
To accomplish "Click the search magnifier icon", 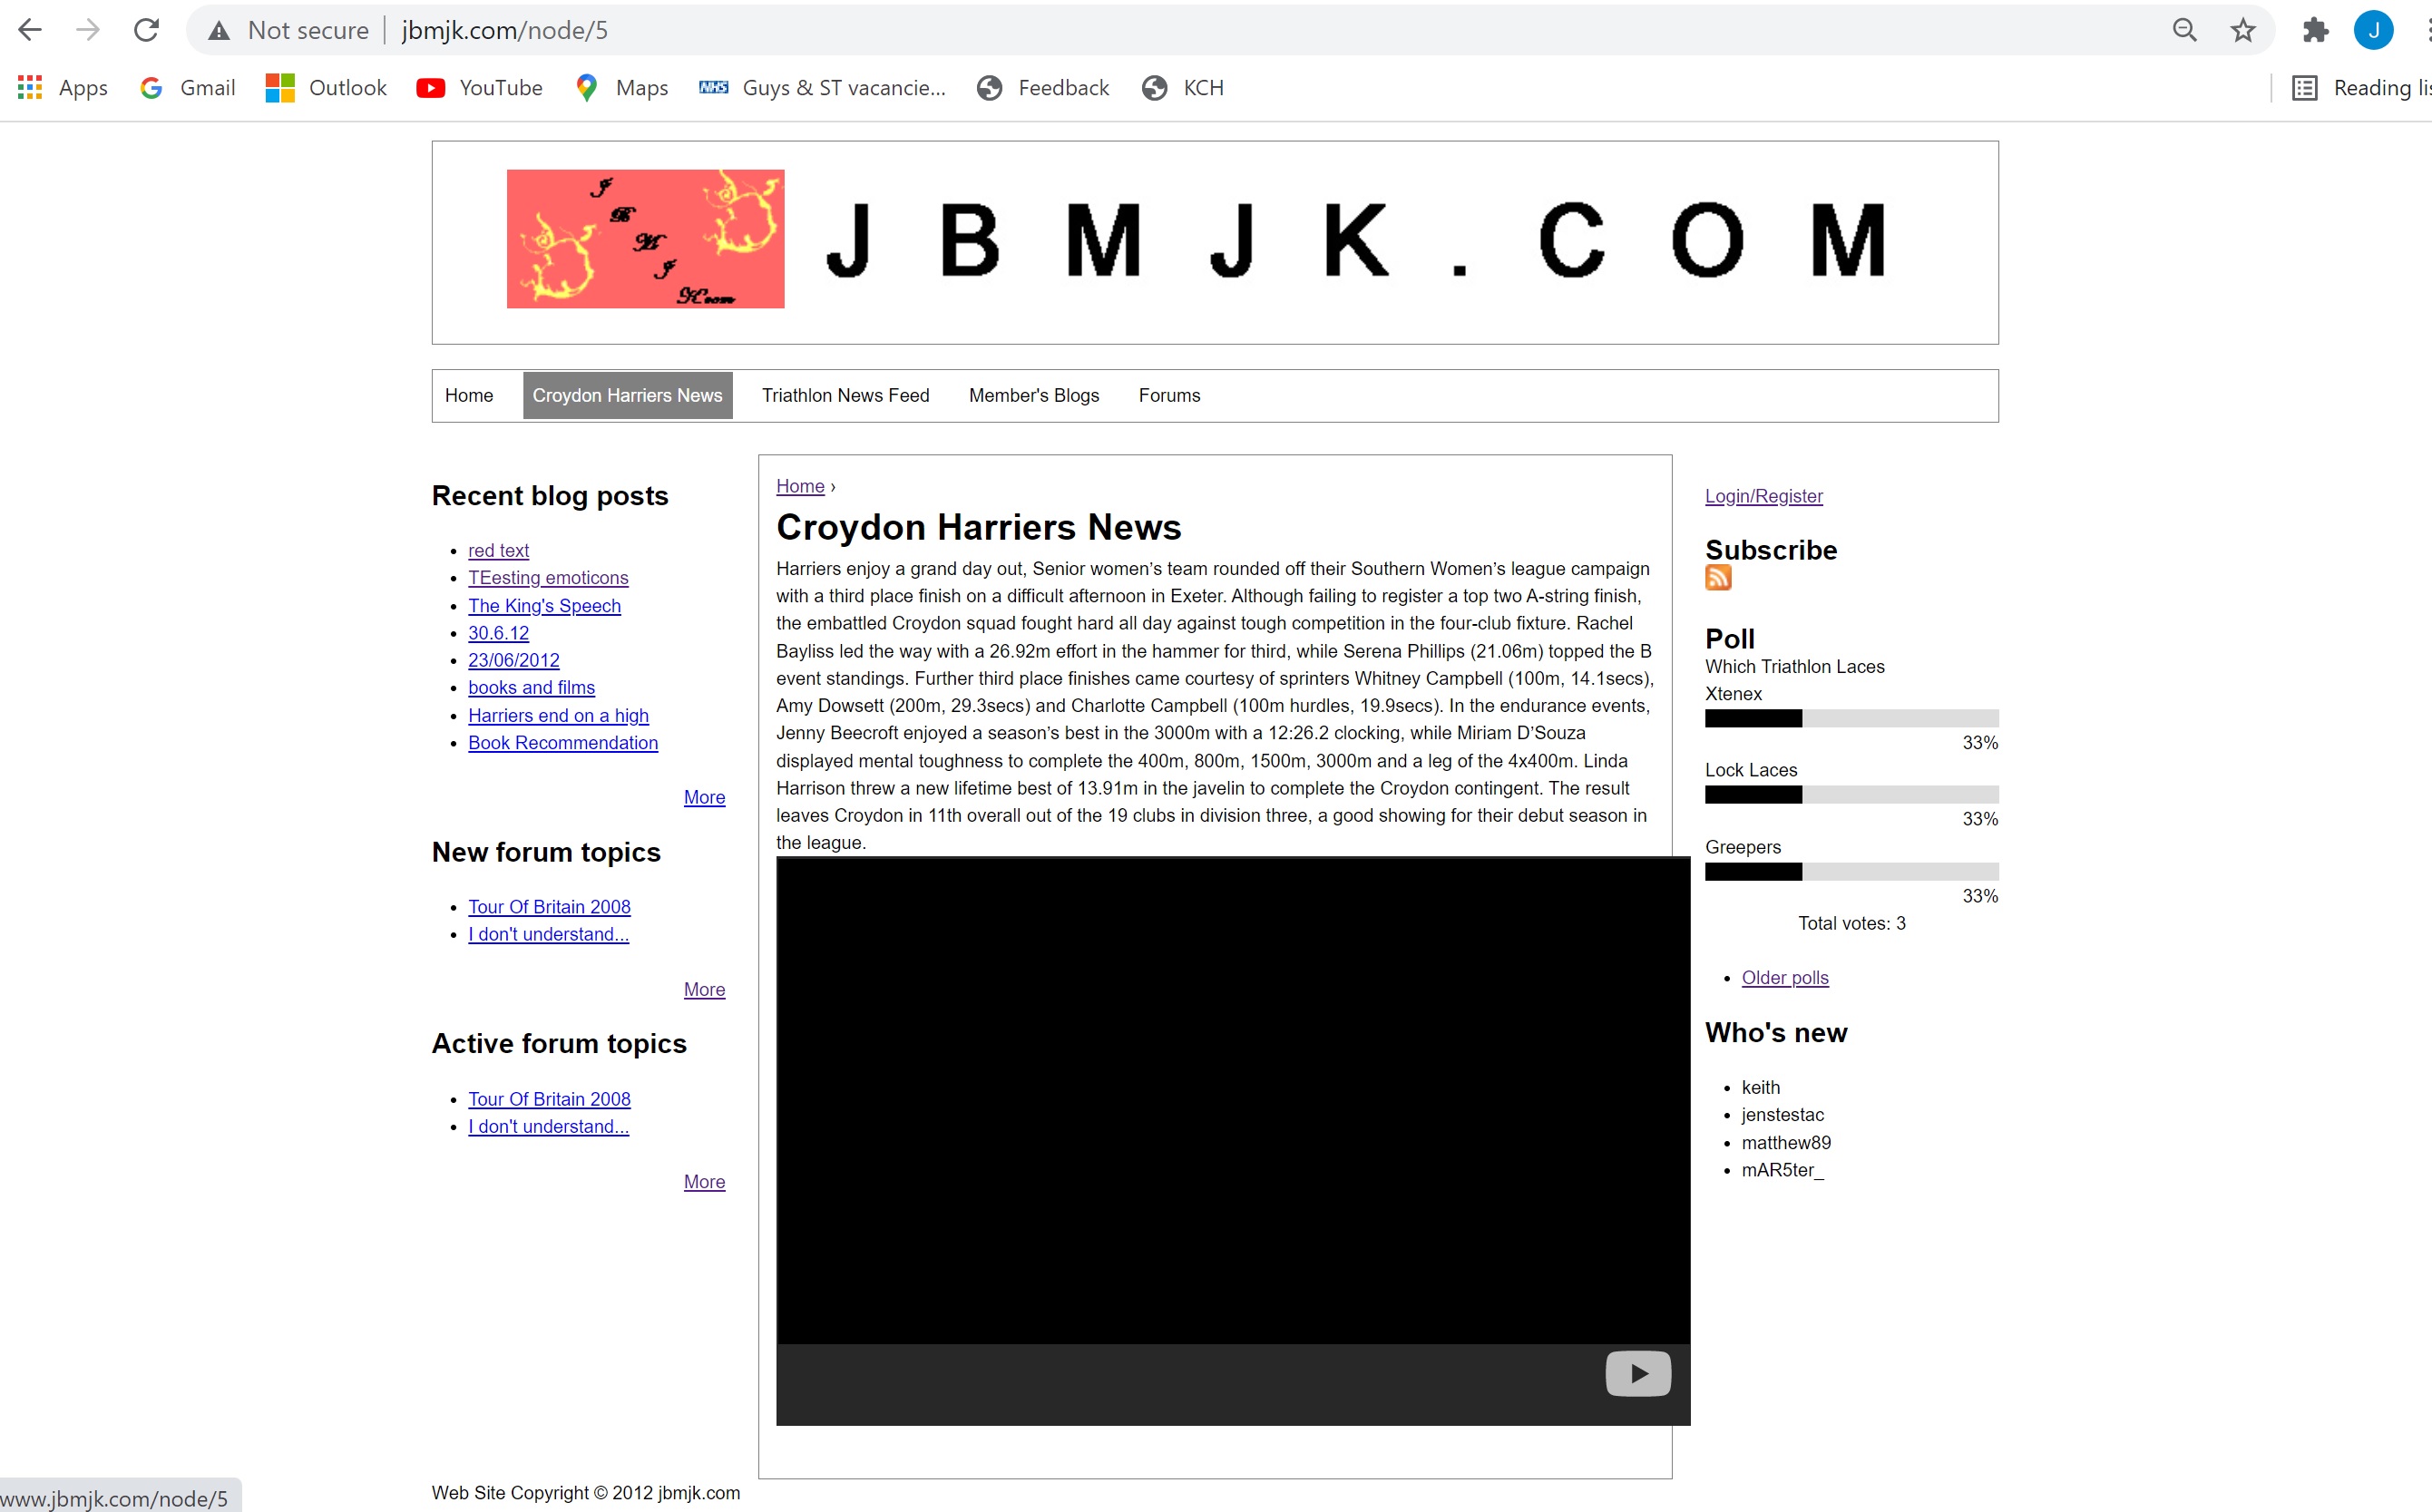I will [2184, 30].
